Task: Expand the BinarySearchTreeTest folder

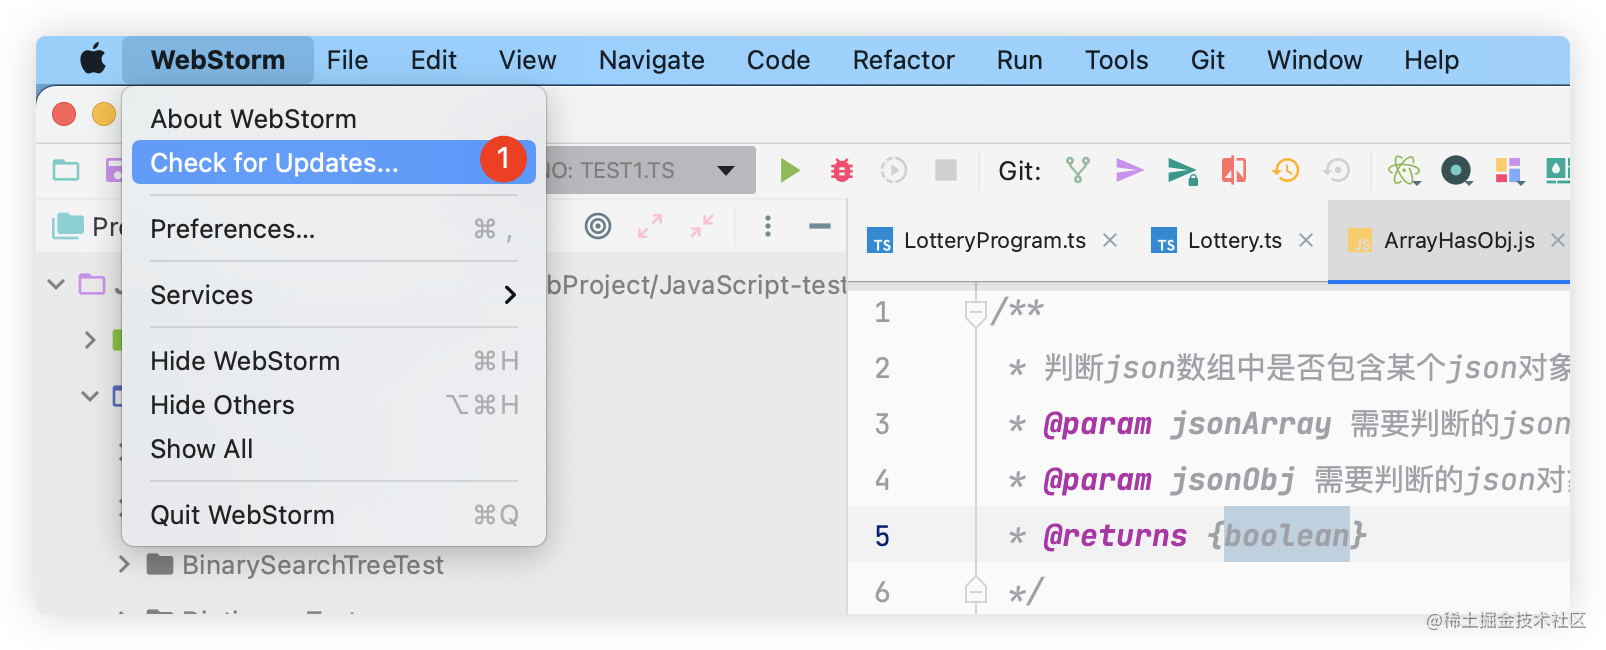Action: click(124, 565)
